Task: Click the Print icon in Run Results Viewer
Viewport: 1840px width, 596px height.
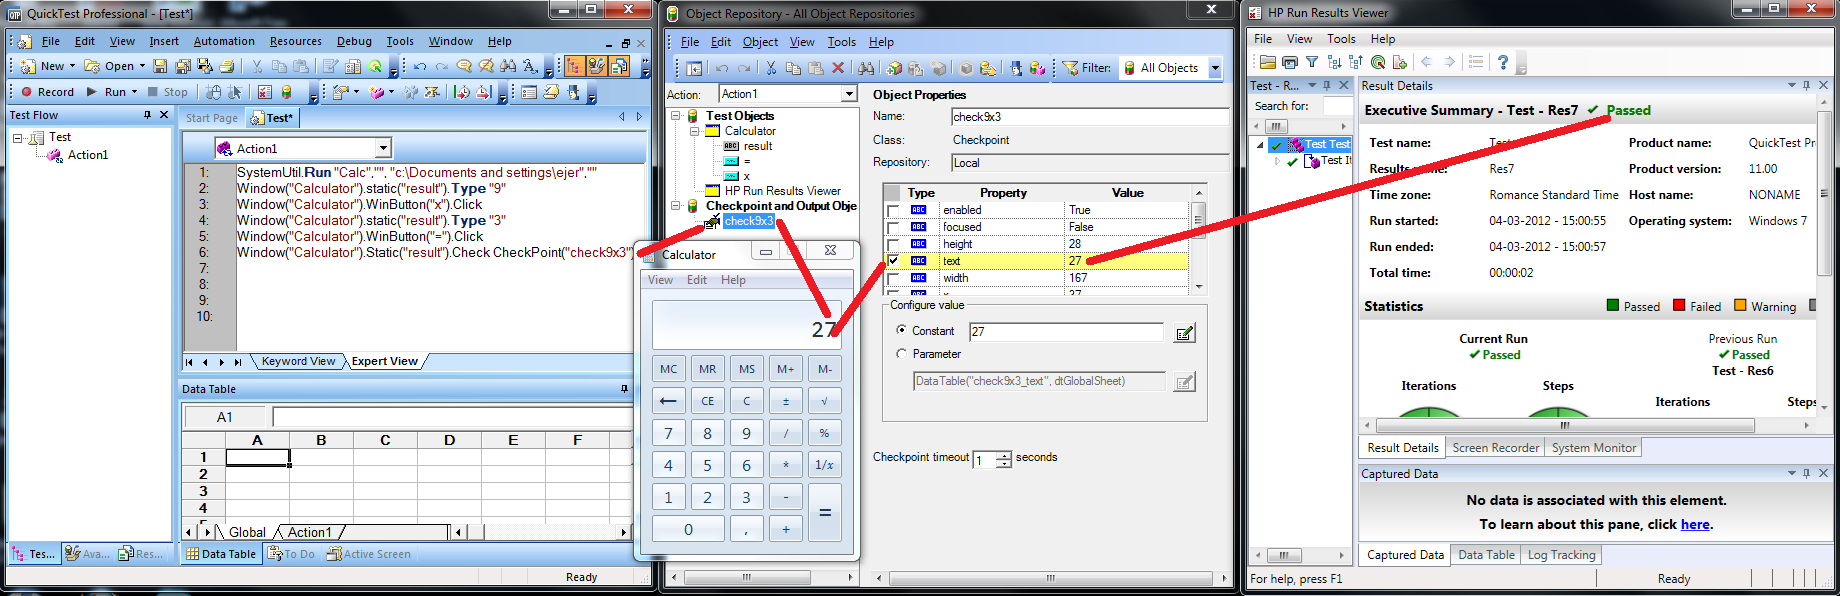Action: [x=1290, y=62]
